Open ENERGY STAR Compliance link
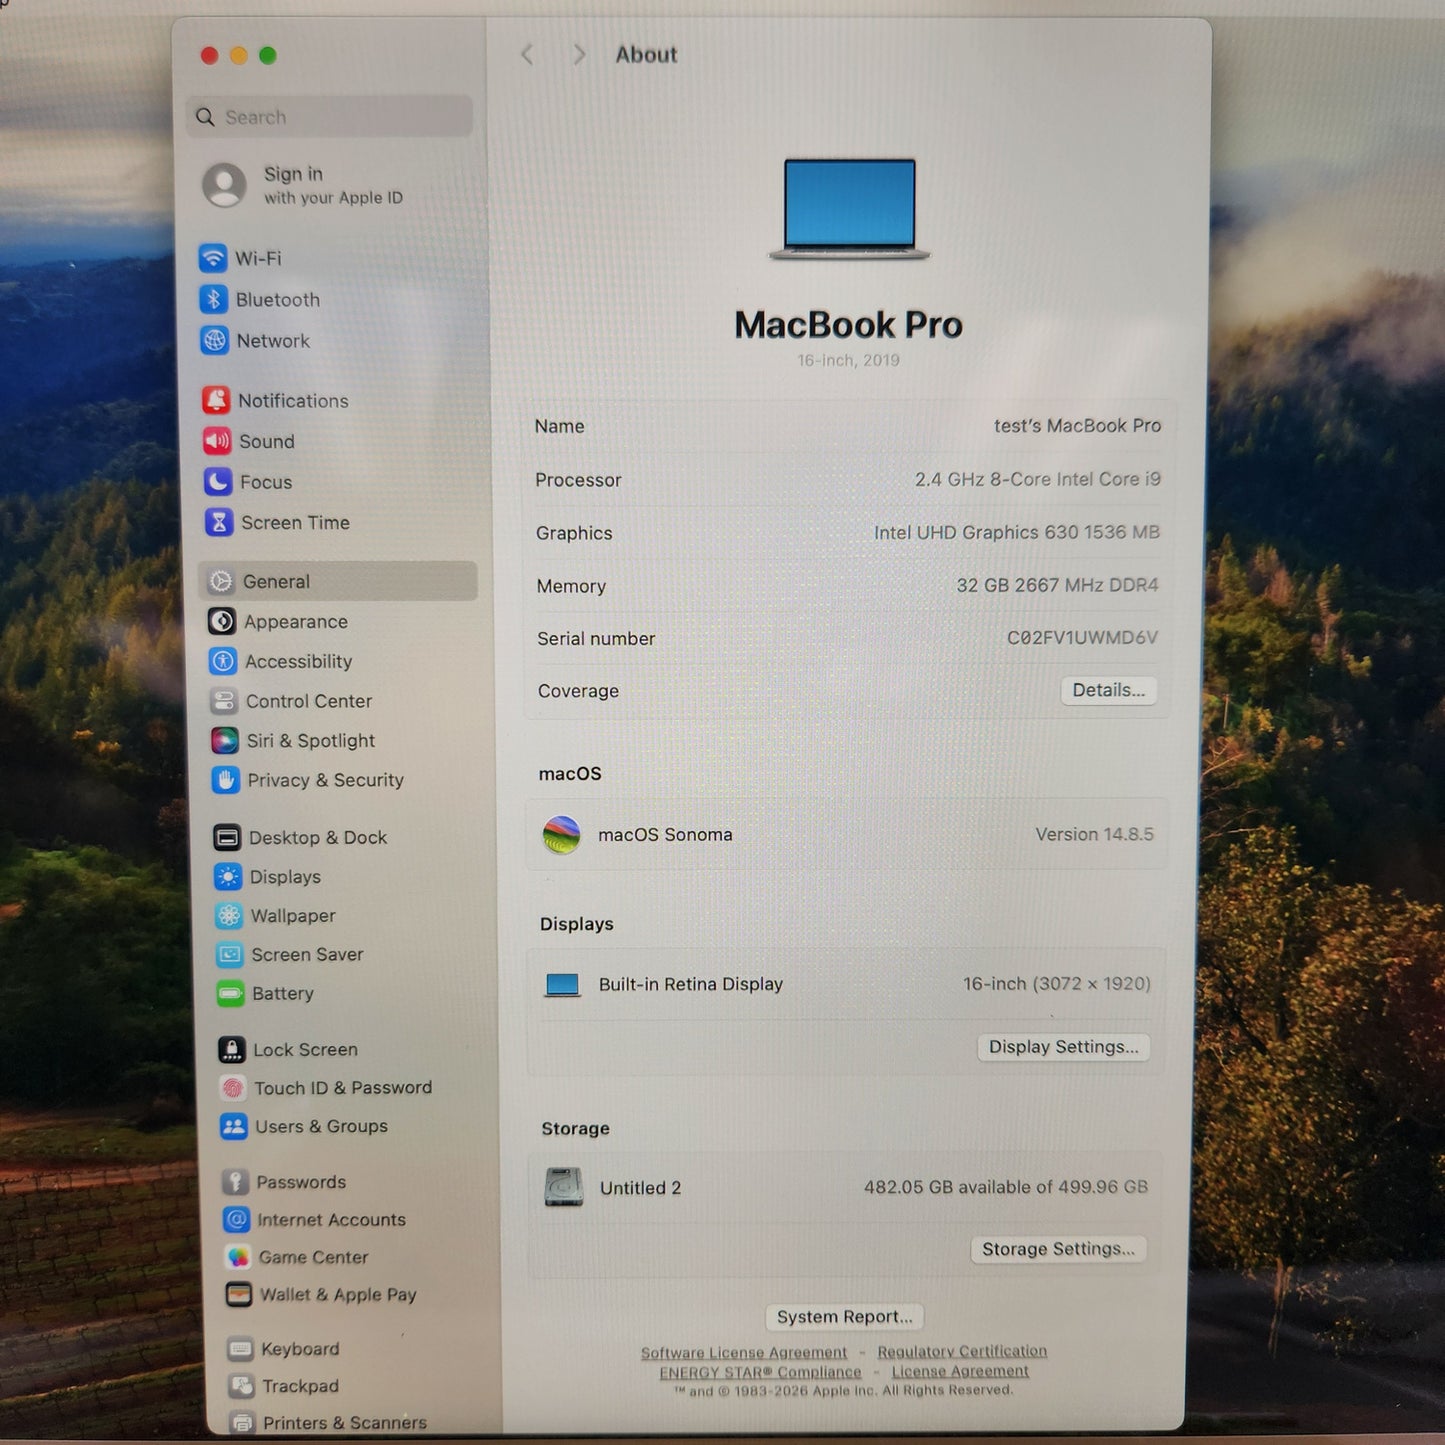1445x1445 pixels. [x=760, y=1372]
